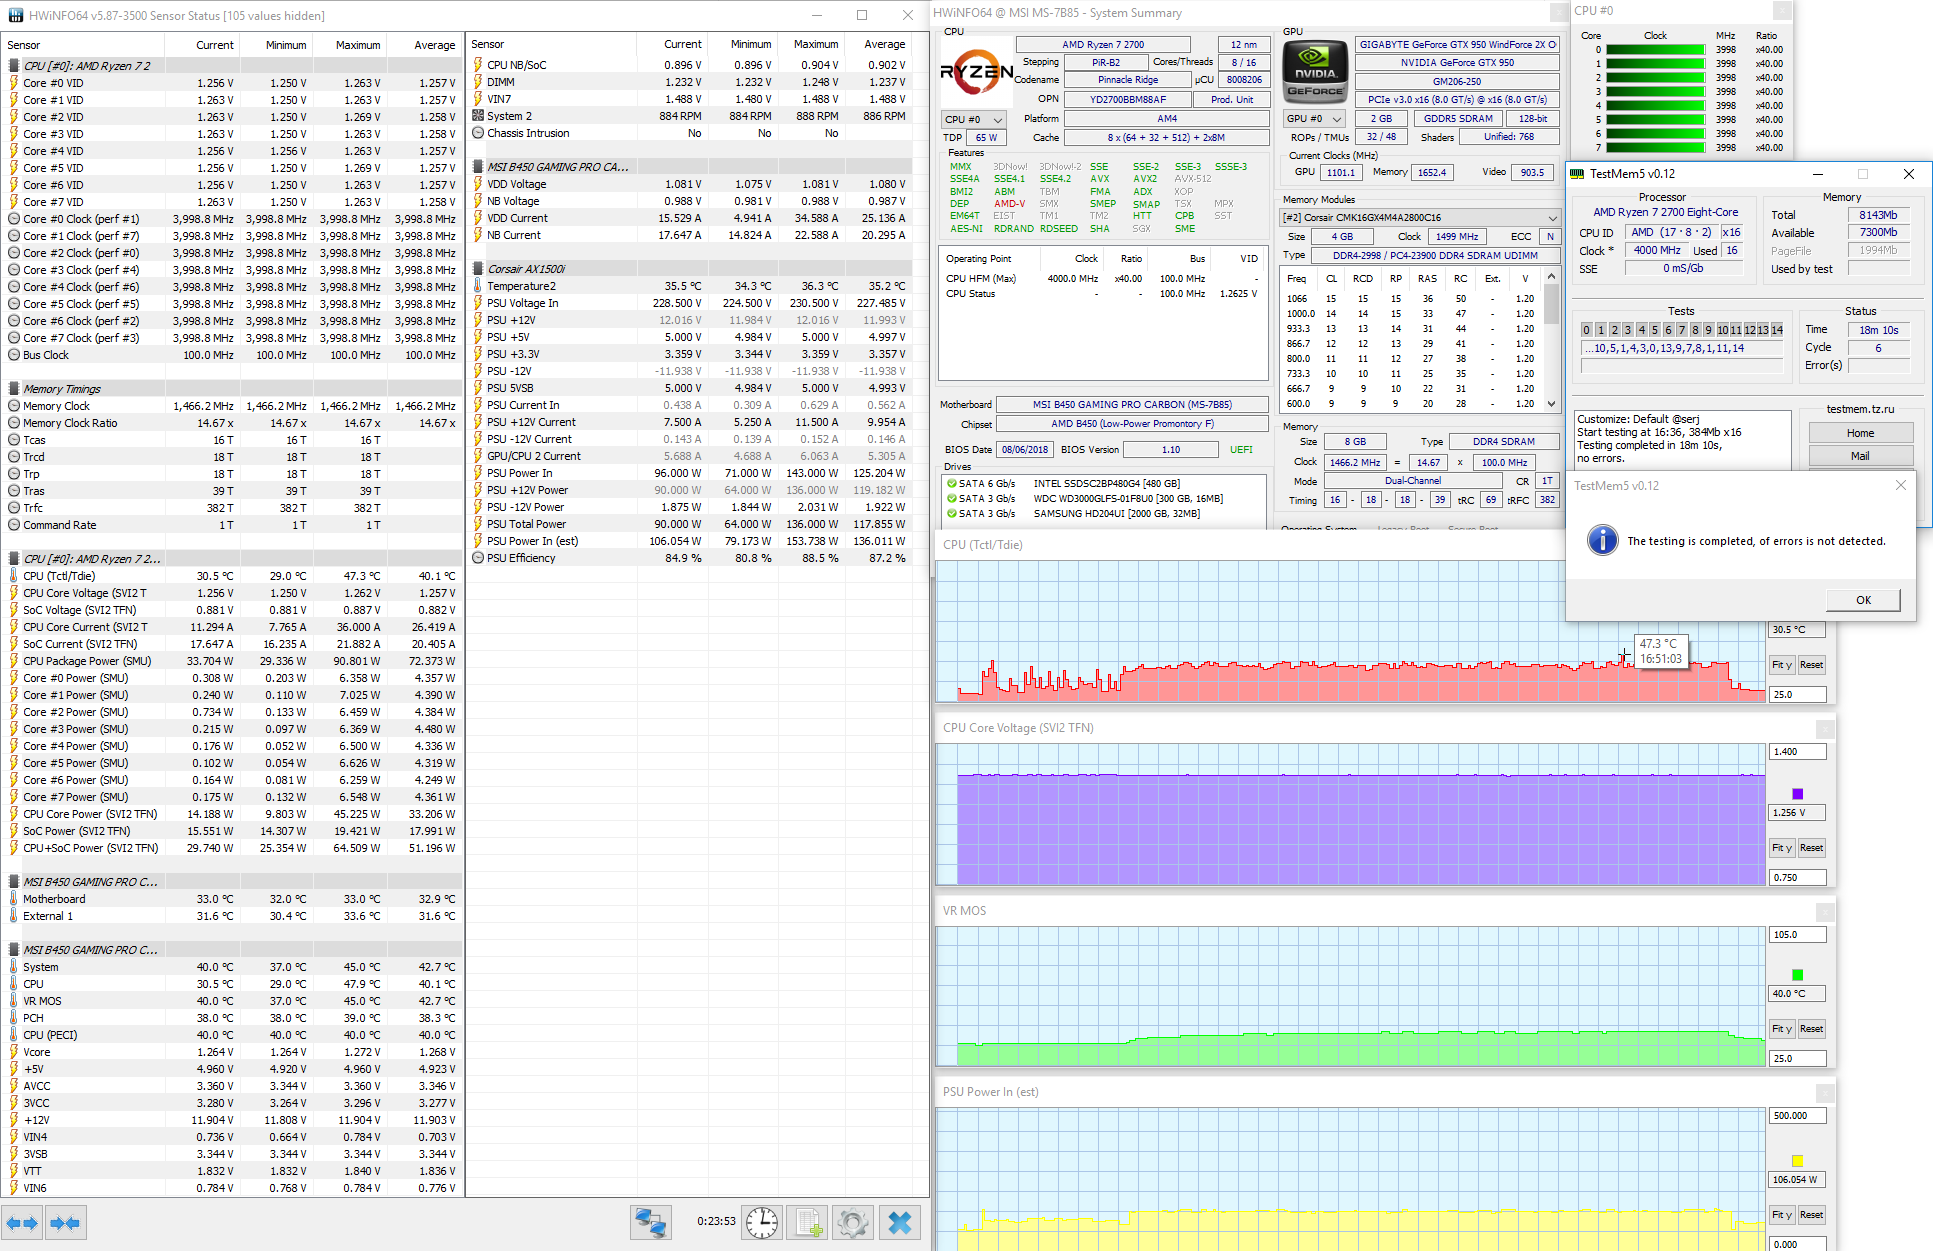Click the expand columns left-right arrows icon
1933x1251 pixels.
tap(22, 1223)
